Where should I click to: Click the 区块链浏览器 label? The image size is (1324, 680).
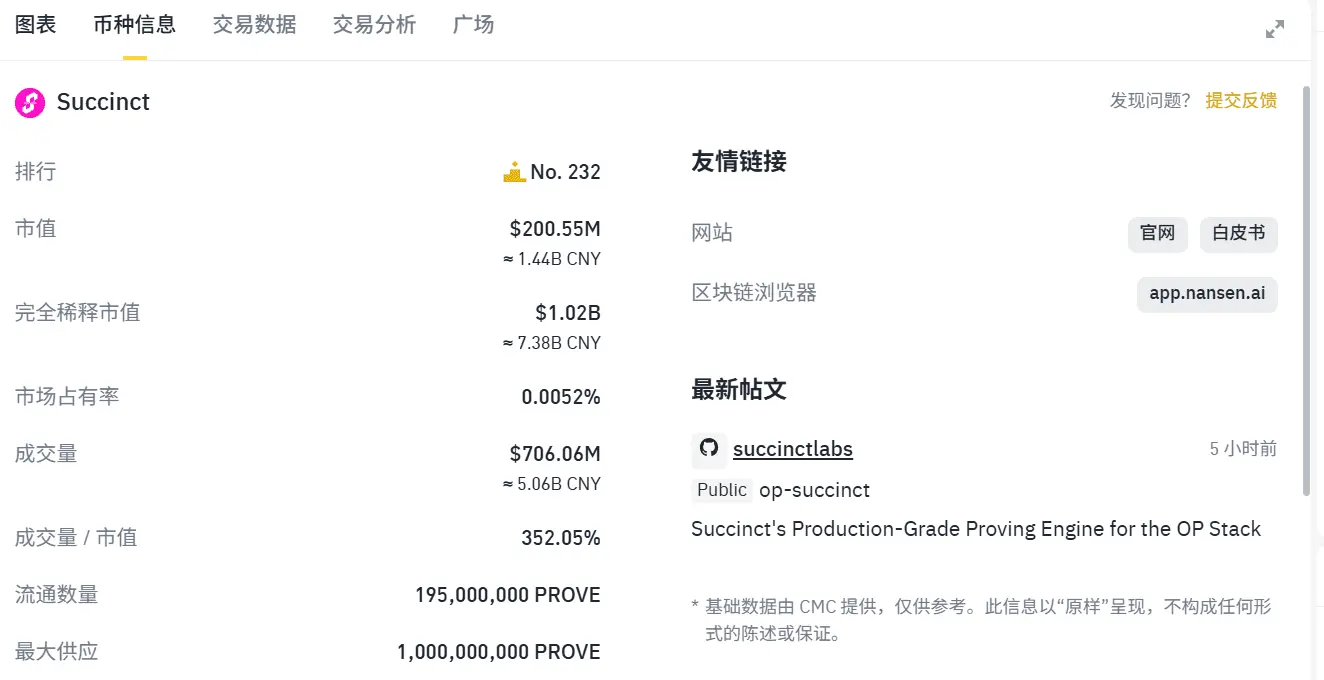click(754, 293)
